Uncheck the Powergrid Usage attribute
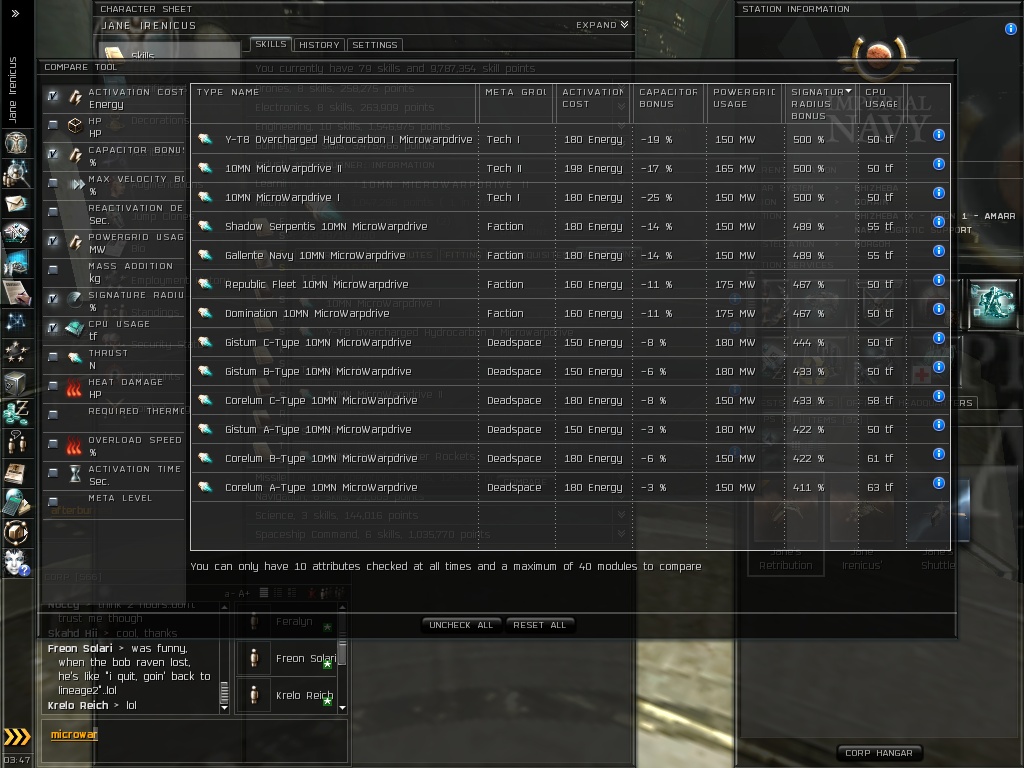The width and height of the screenshot is (1024, 768). tap(53, 241)
